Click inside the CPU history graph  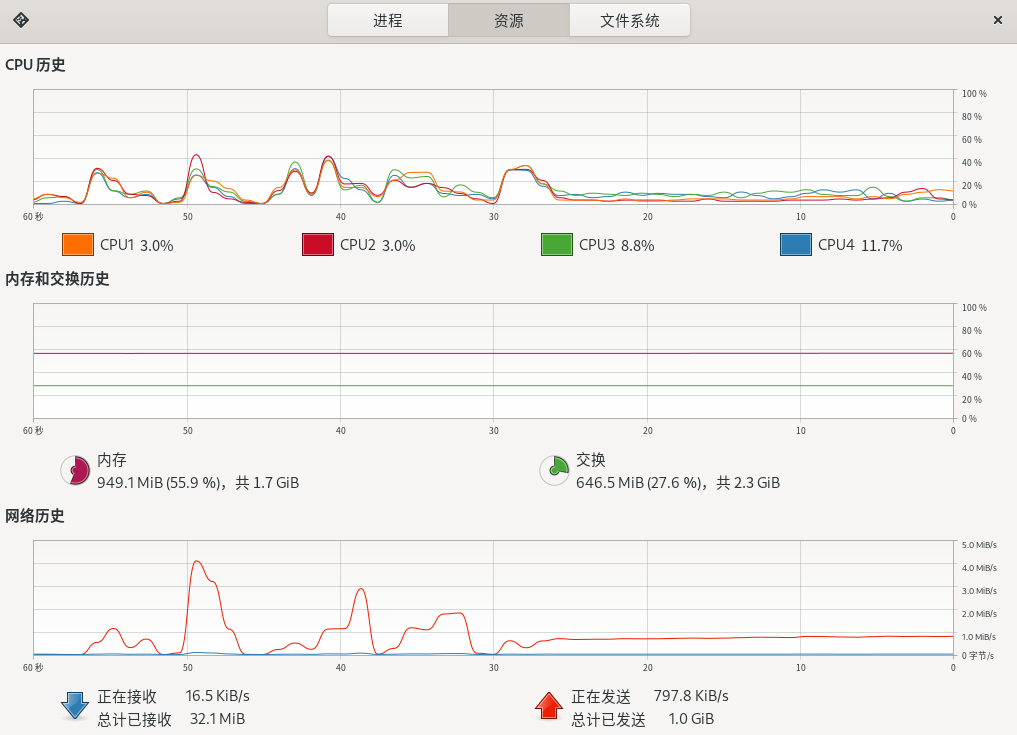pyautogui.click(x=493, y=147)
